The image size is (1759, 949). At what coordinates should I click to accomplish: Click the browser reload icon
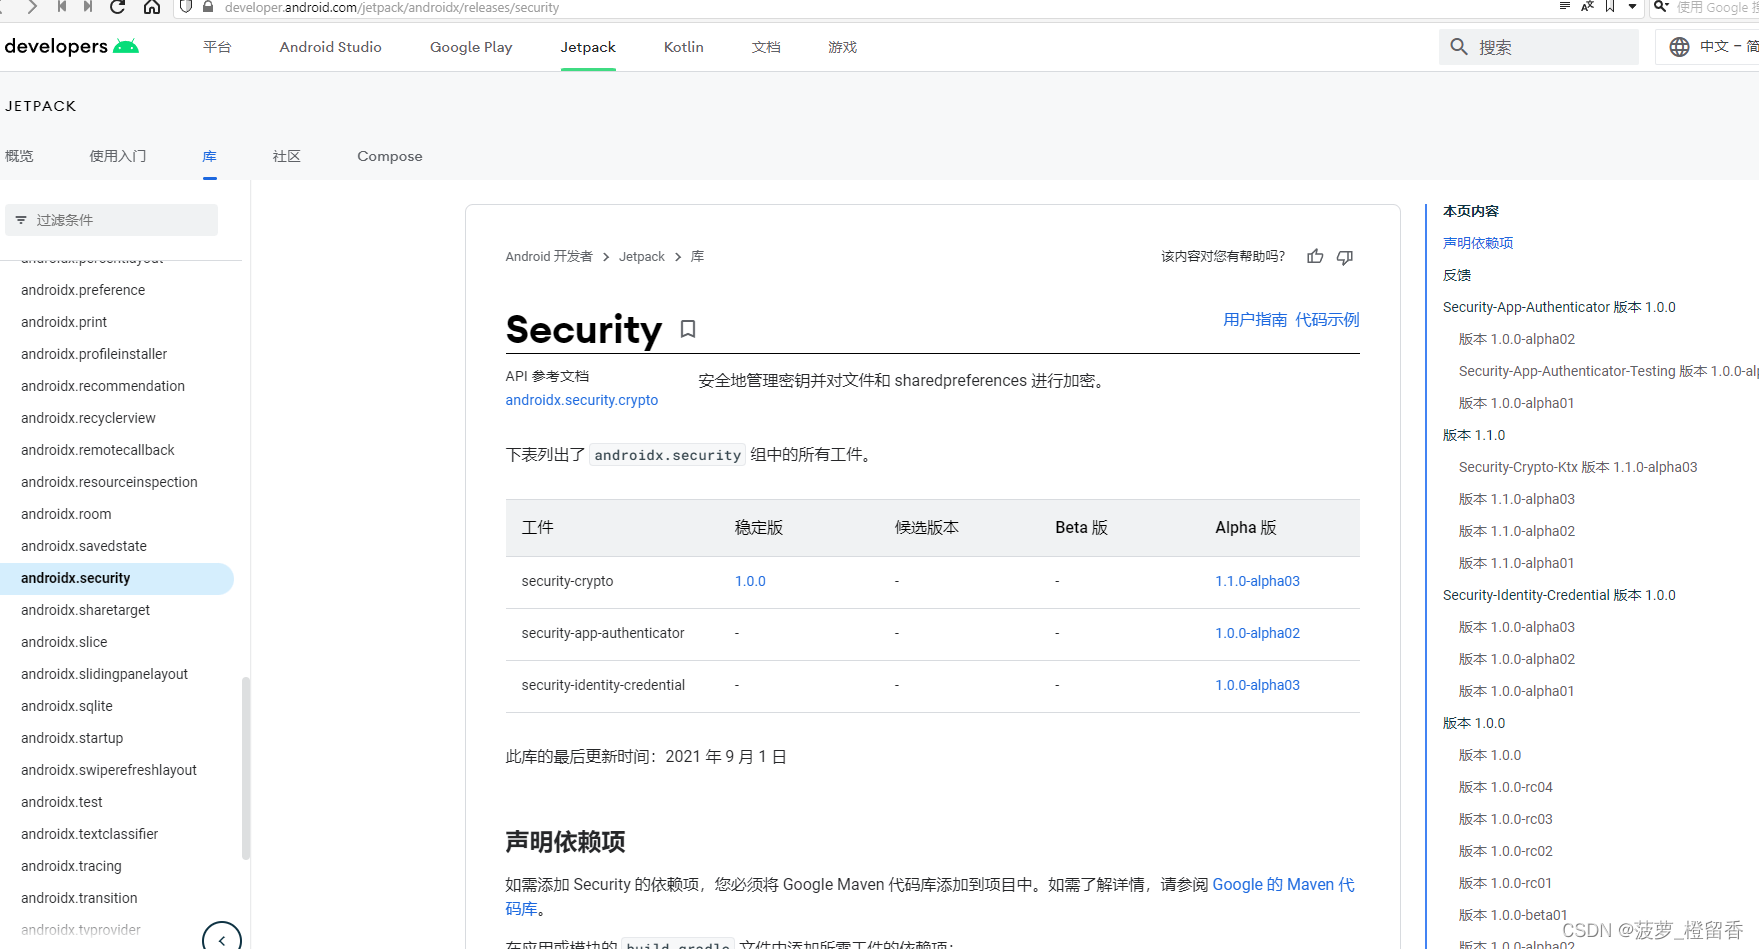pyautogui.click(x=118, y=7)
